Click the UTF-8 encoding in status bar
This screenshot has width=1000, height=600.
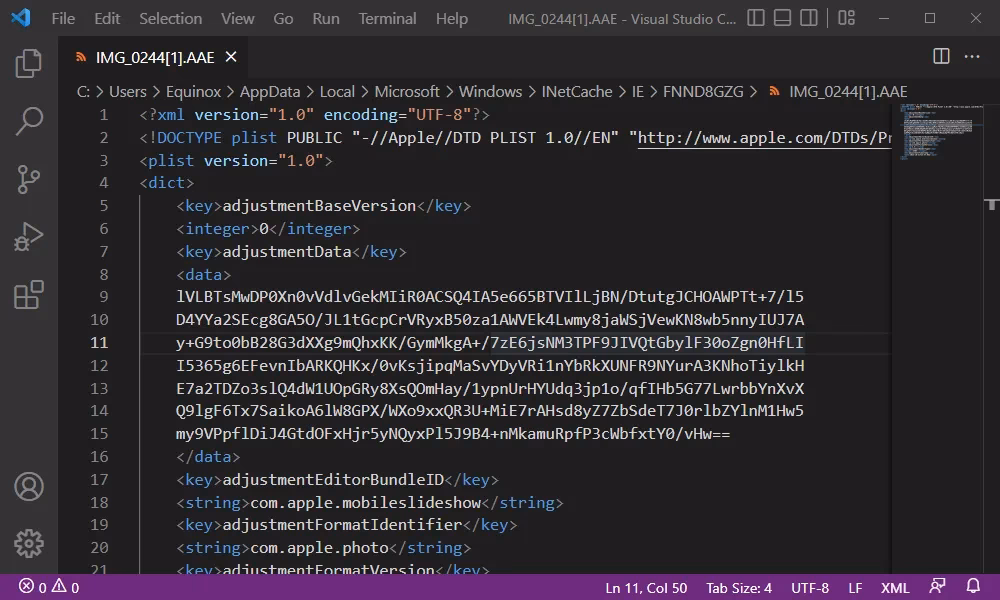(x=810, y=588)
